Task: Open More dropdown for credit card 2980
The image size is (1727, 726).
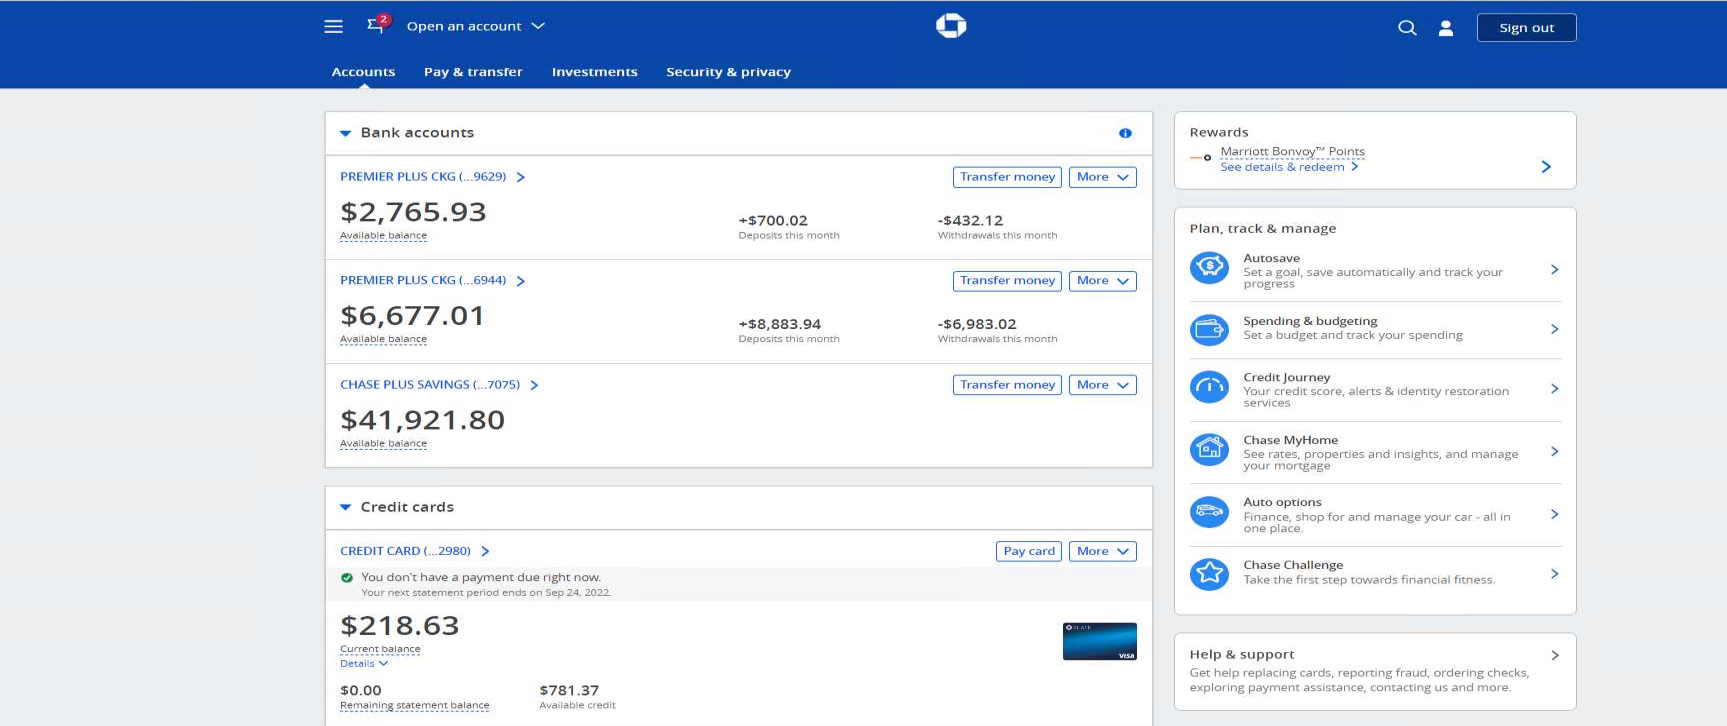Action: tap(1102, 551)
